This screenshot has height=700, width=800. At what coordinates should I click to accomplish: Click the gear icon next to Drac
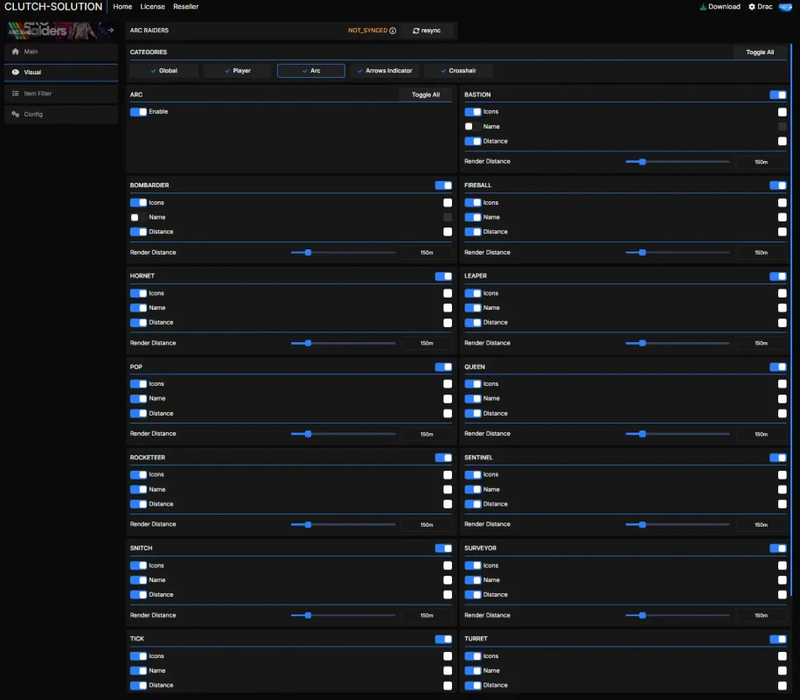(752, 7)
